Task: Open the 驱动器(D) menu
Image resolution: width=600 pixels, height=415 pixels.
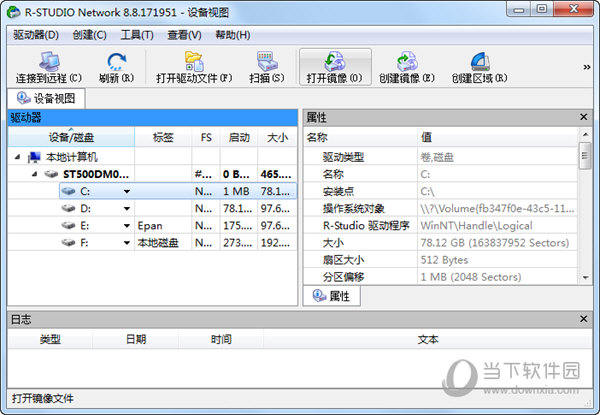Action: (36, 35)
